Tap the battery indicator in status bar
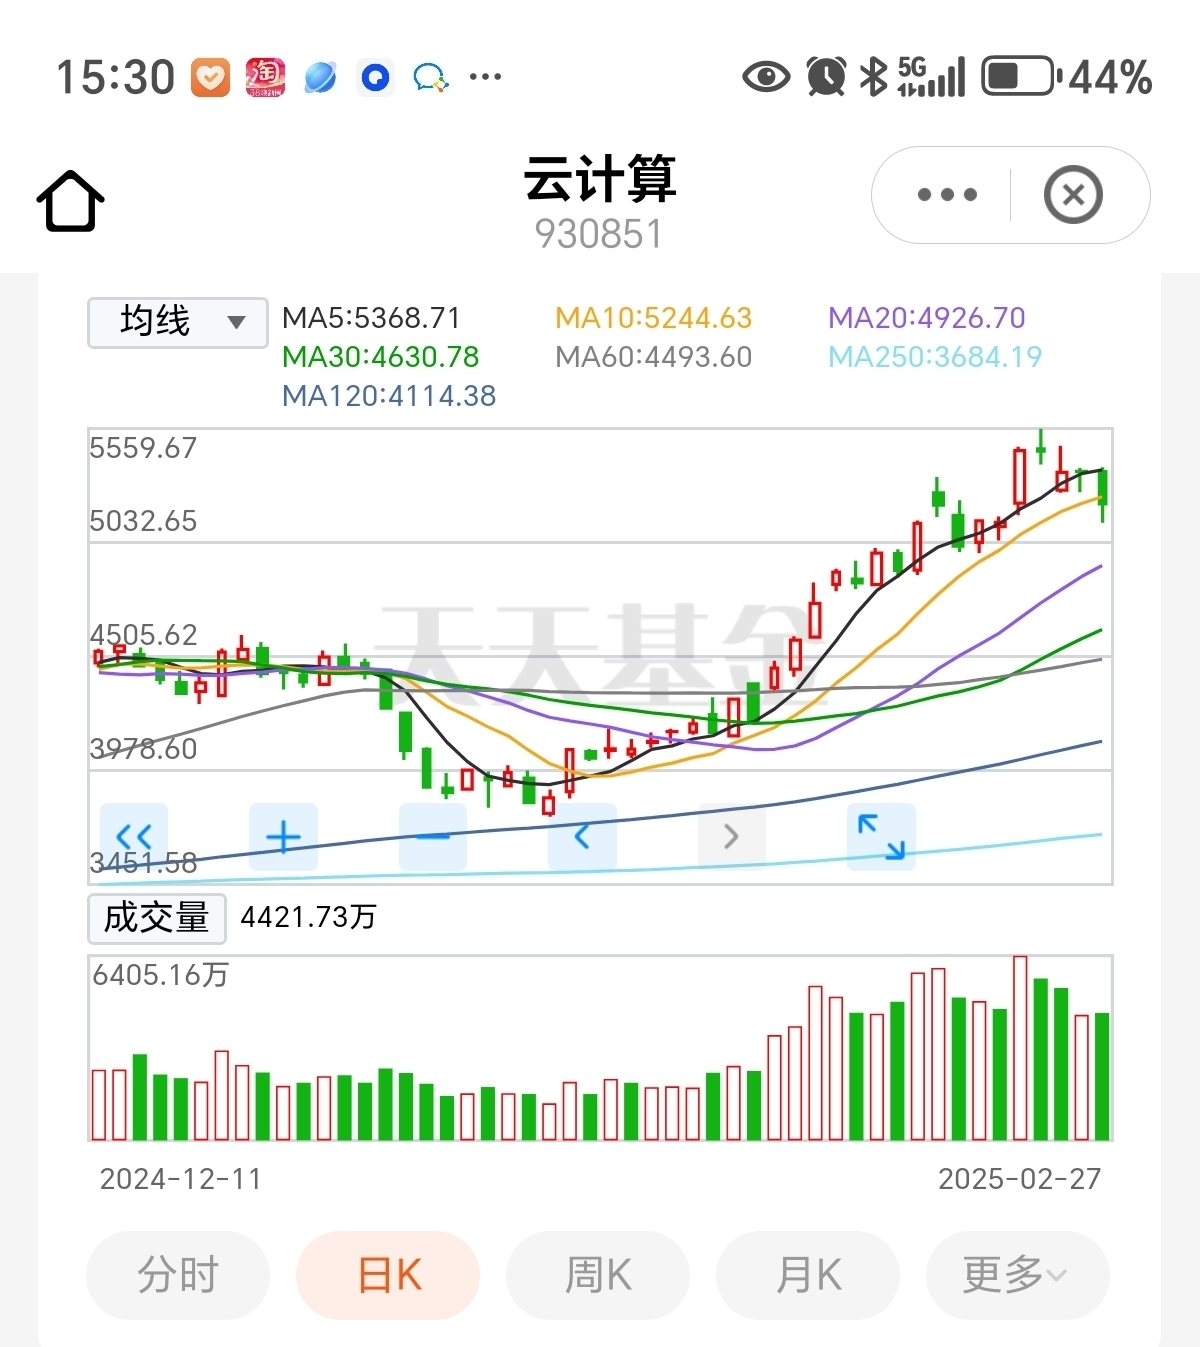Image resolution: width=1200 pixels, height=1347 pixels. pos(1022,76)
